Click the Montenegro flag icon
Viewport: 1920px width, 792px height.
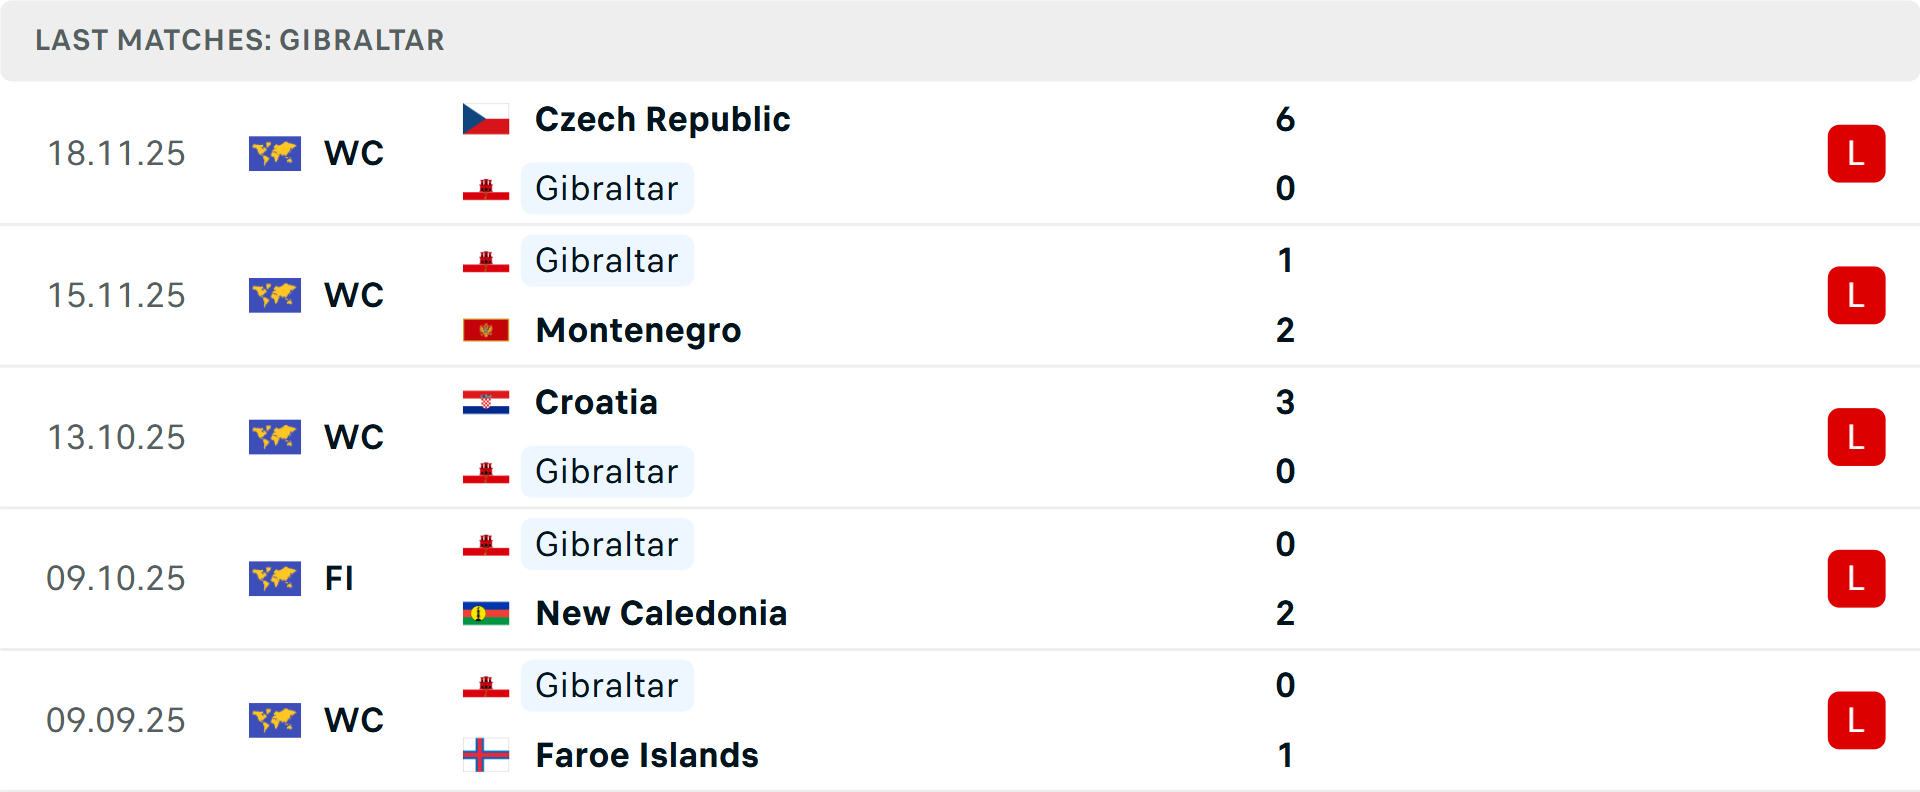pos(486,330)
